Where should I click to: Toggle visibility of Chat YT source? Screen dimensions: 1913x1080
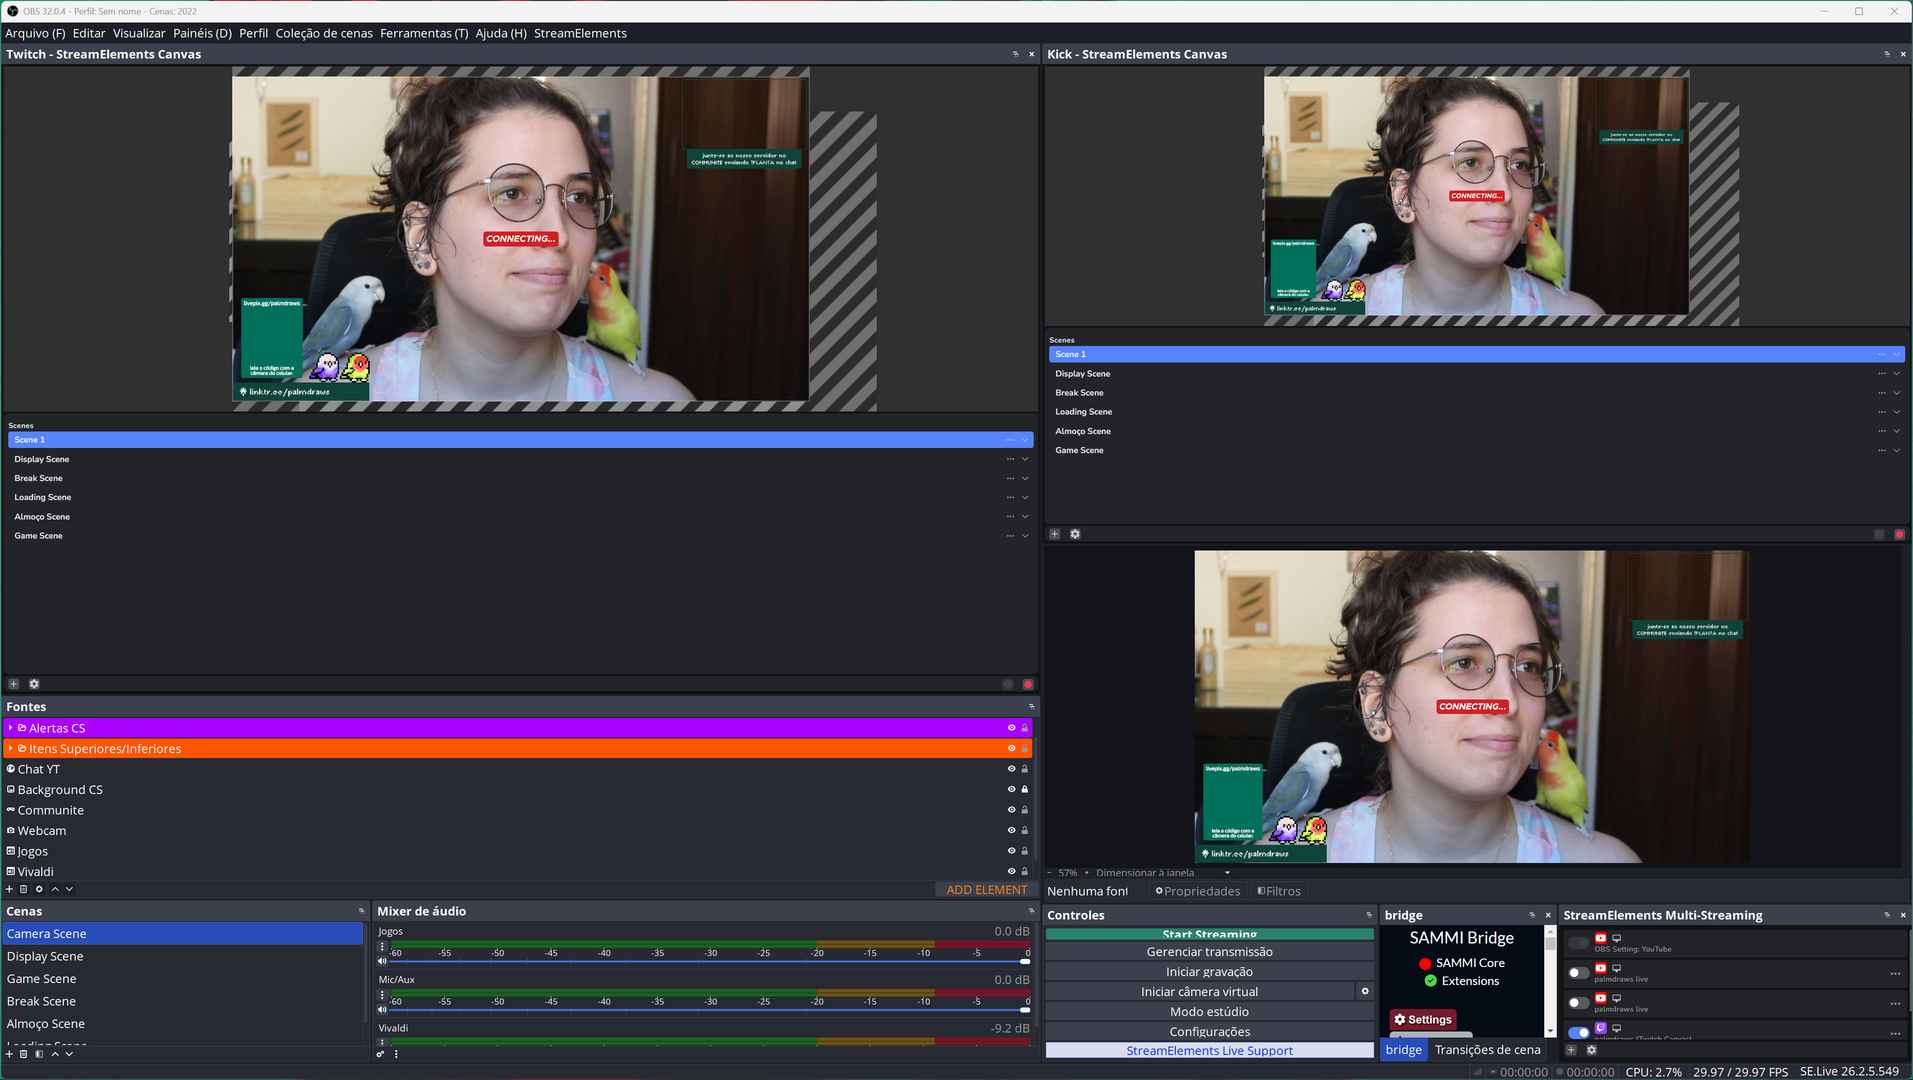1011,769
